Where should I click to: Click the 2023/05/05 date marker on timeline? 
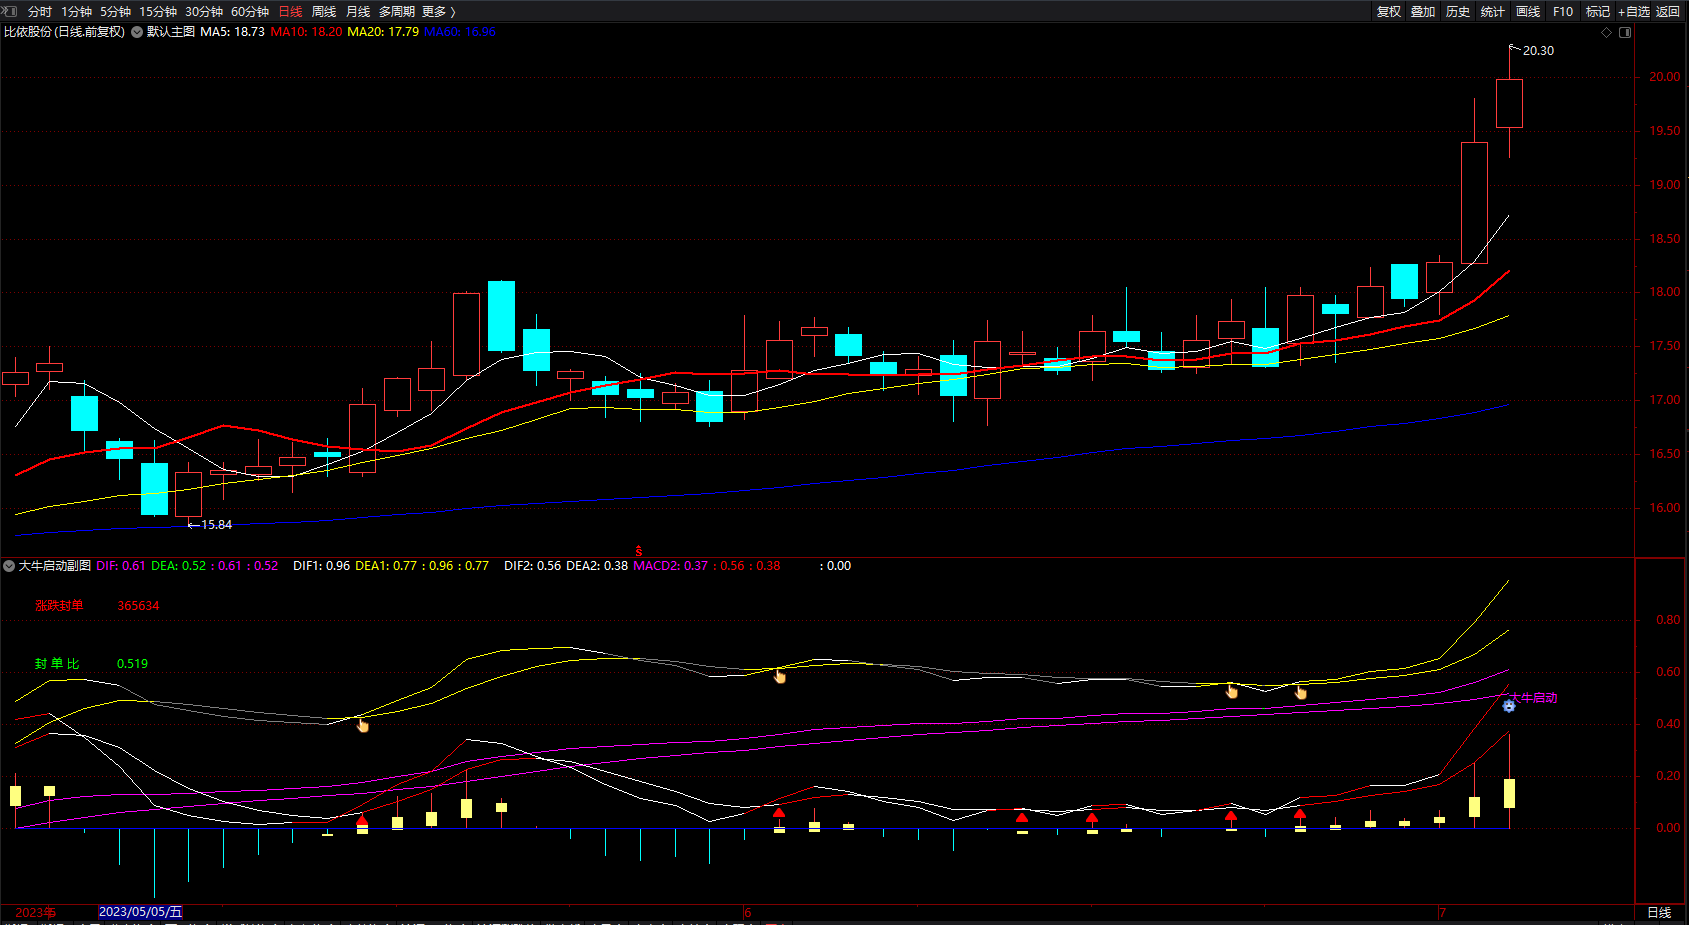140,912
